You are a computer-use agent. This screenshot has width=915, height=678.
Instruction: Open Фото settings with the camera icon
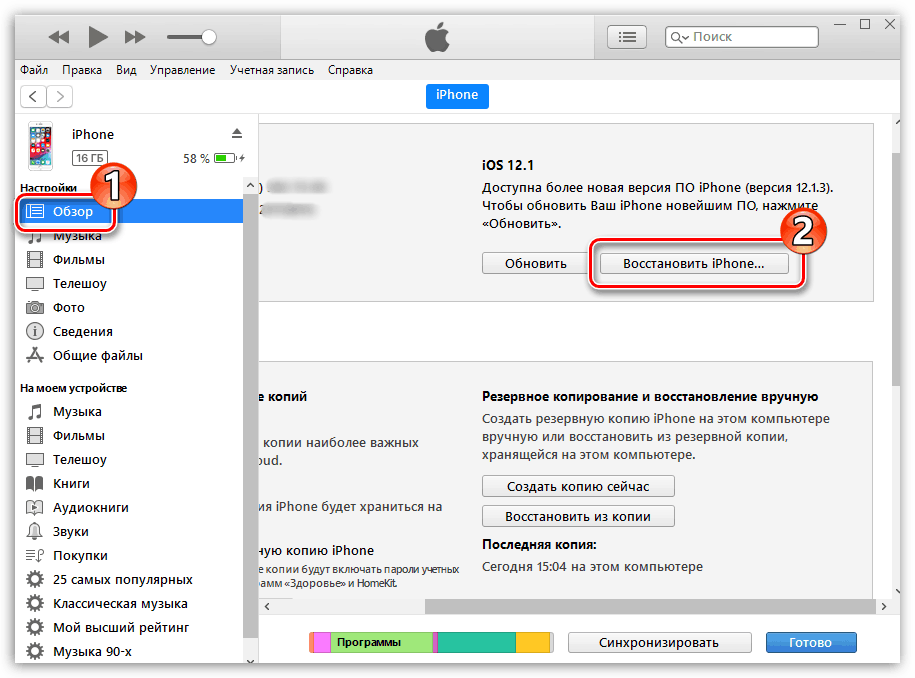[130, 307]
